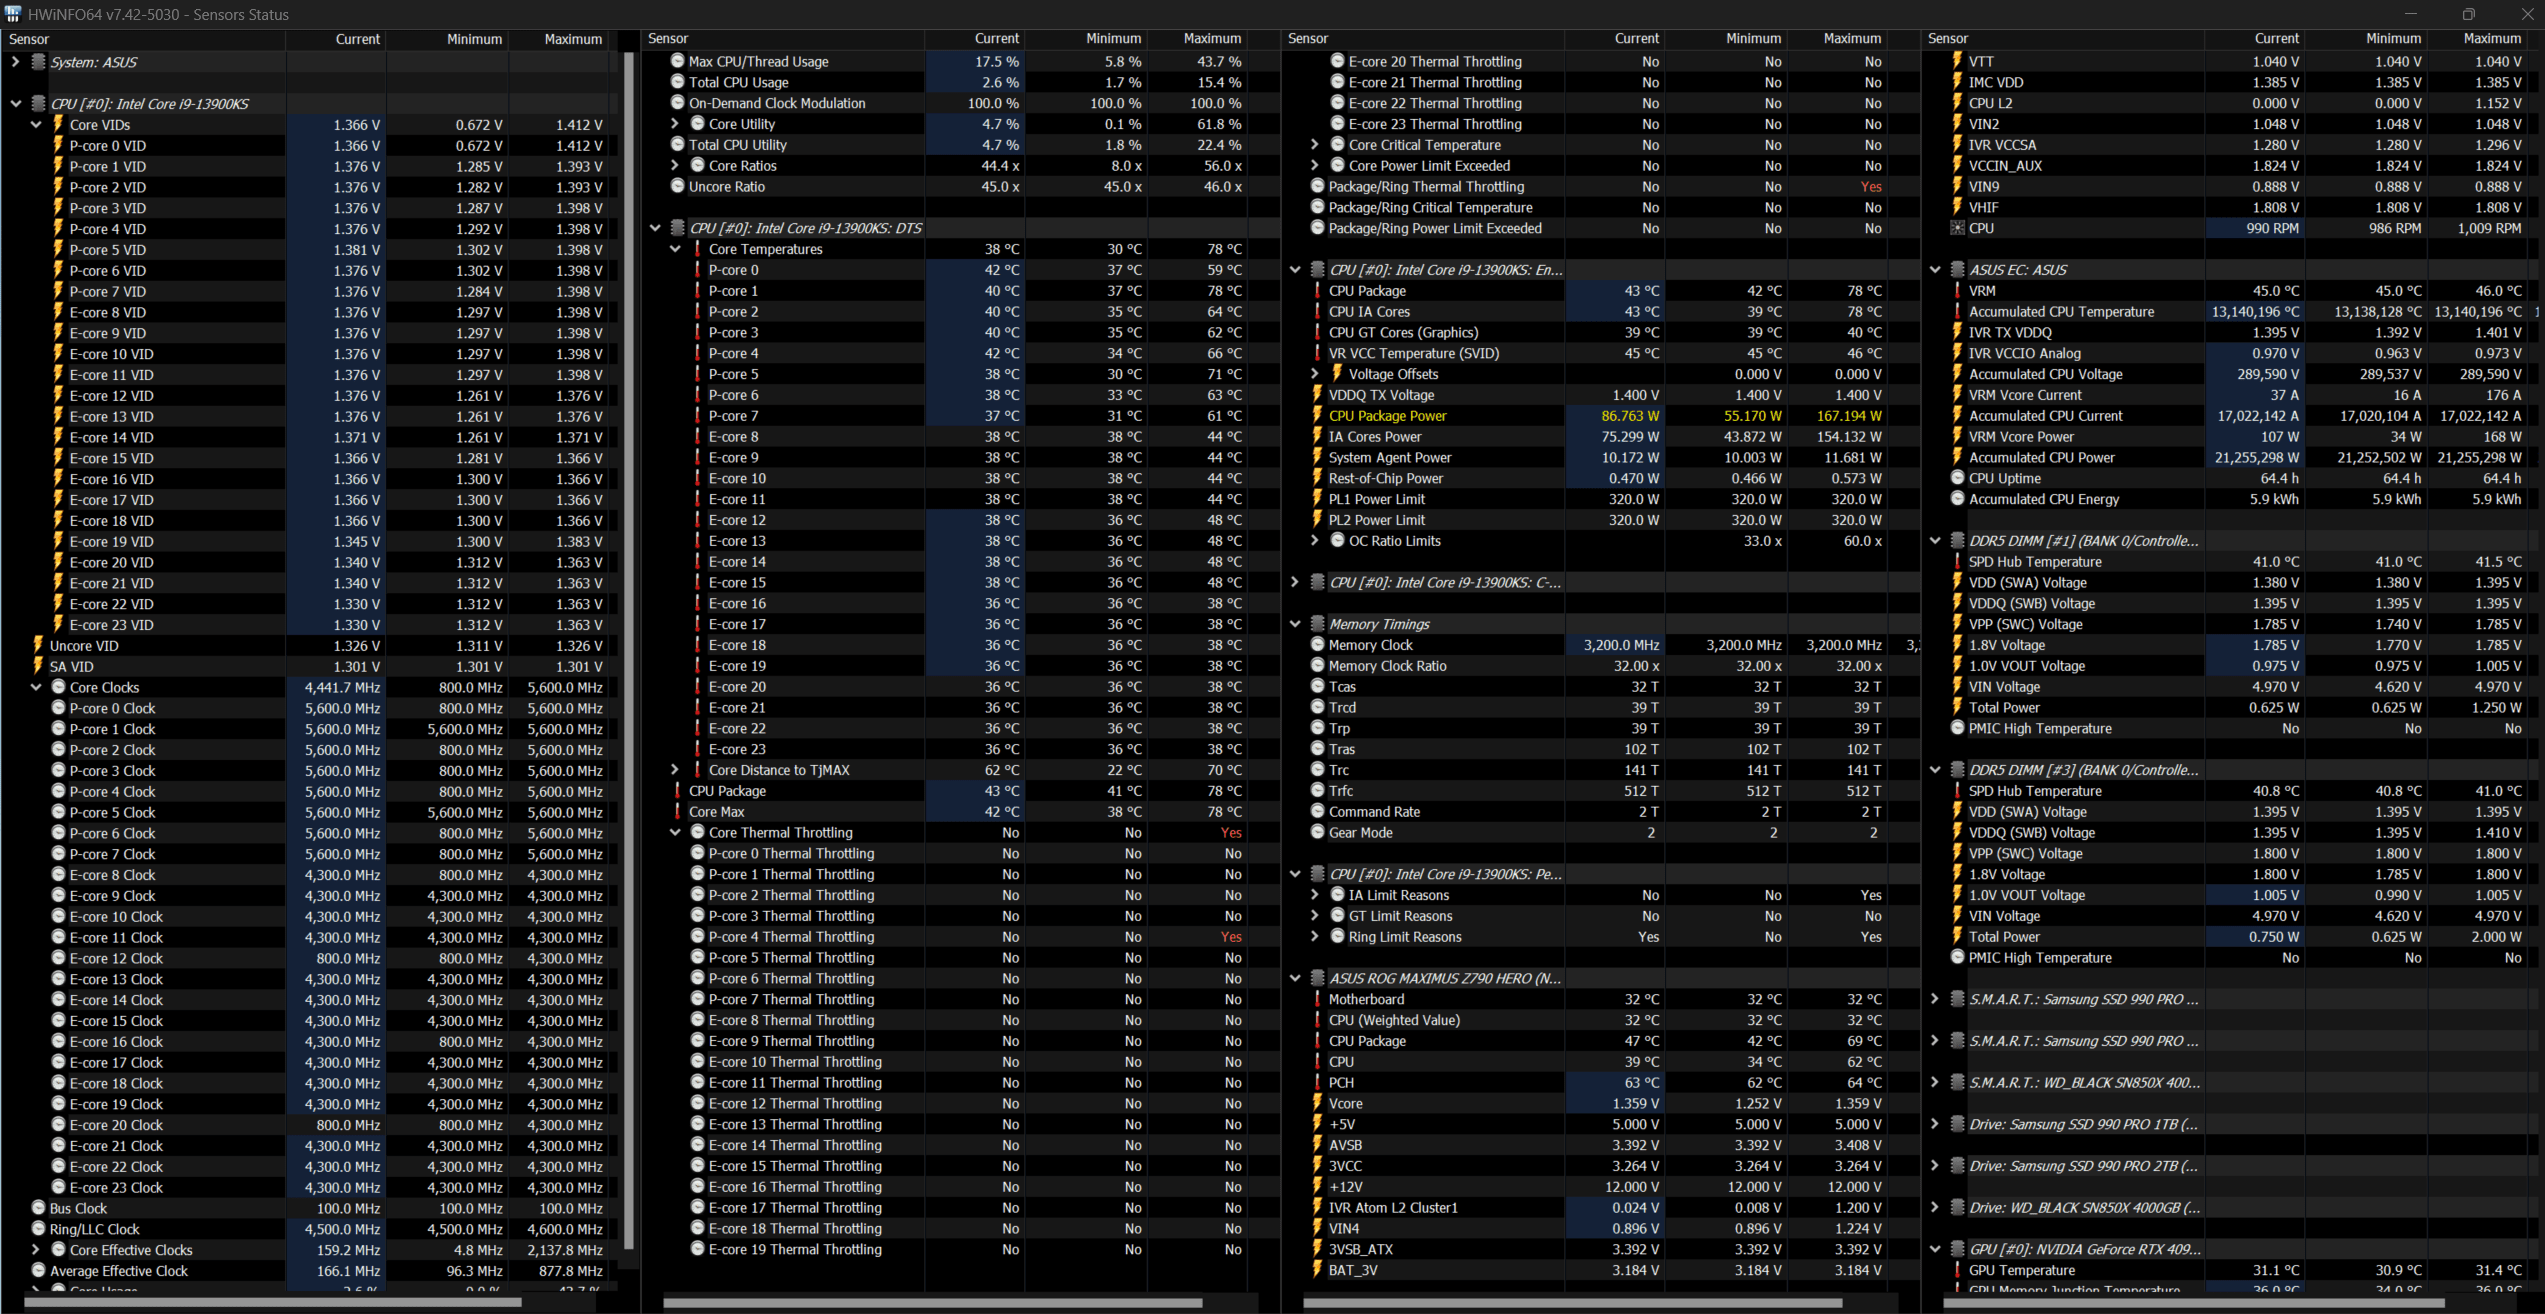Screen dimensions: 2545x1314
Task: Select the 'Total CPU Usage' row
Action: tap(960, 82)
